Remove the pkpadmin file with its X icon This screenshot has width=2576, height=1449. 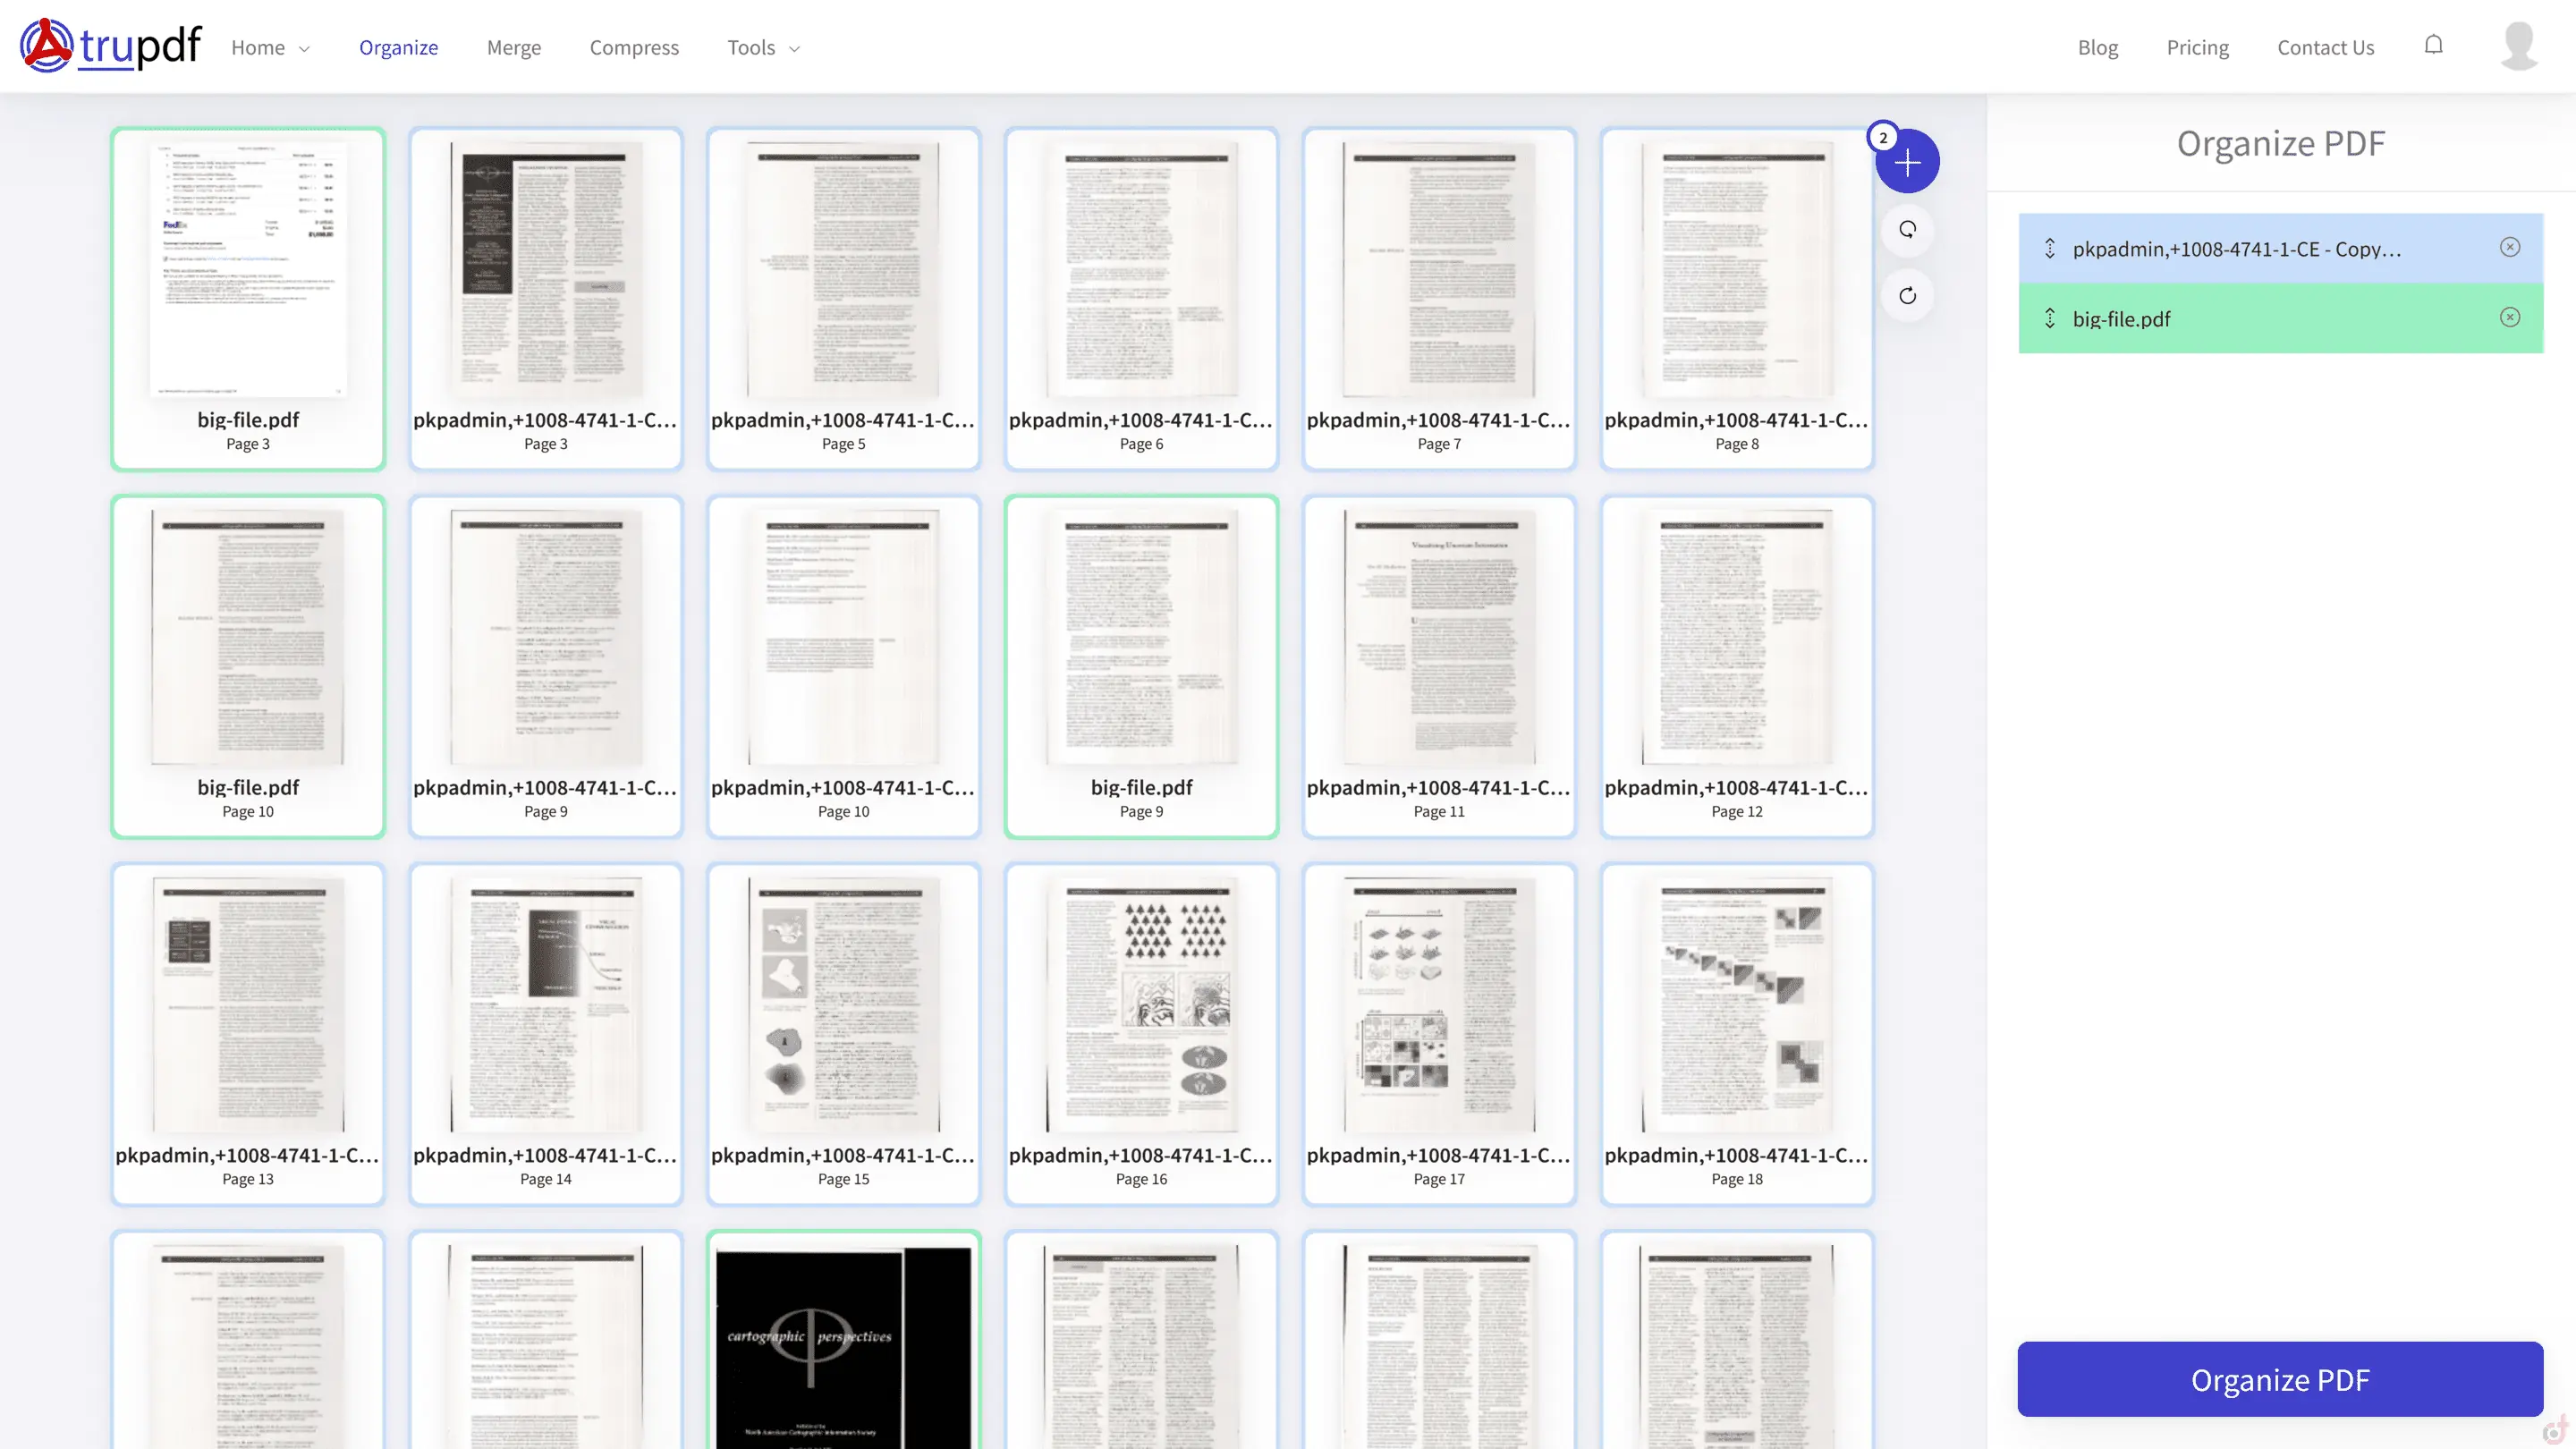(x=2509, y=248)
